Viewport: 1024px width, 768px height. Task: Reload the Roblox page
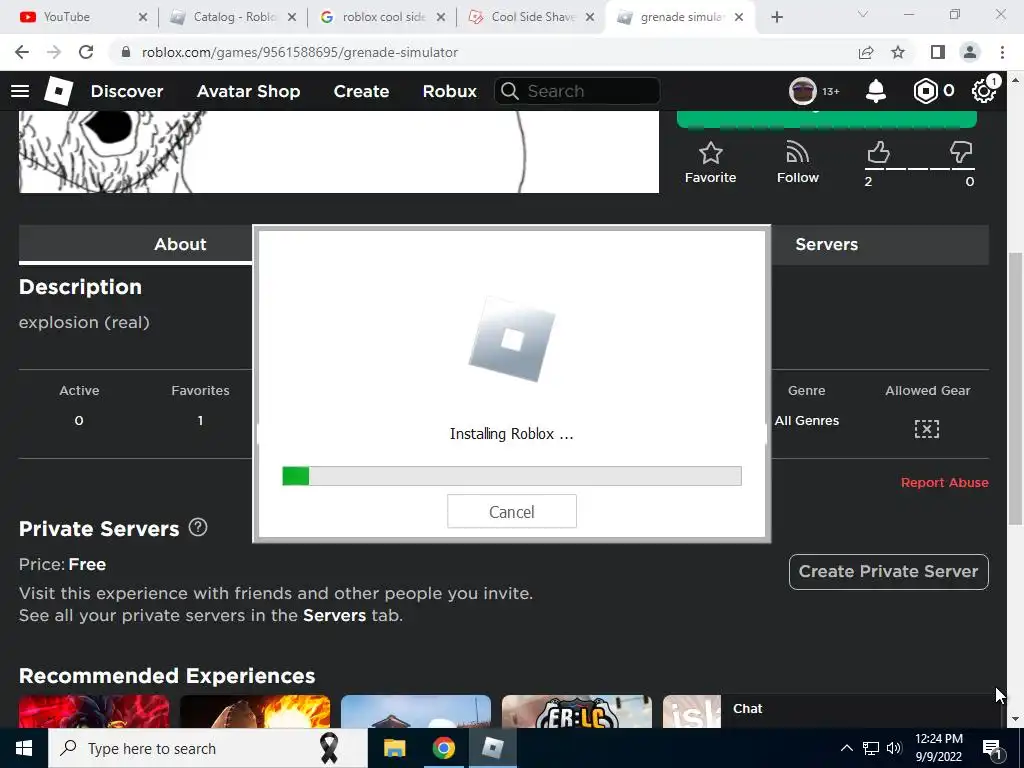point(86,52)
